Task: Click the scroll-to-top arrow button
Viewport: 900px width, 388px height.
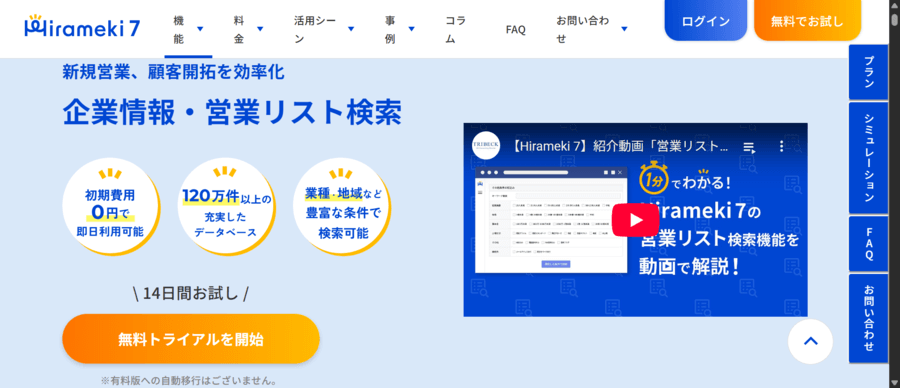Action: [x=810, y=341]
